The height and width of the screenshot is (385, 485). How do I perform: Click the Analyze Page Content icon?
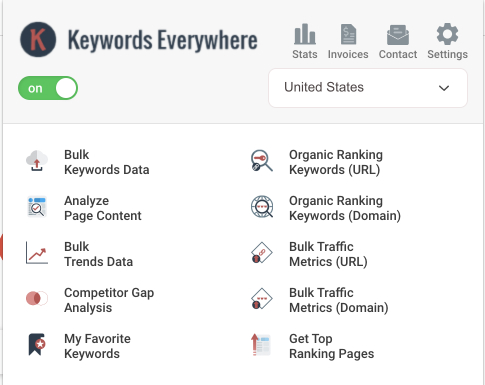point(37,207)
